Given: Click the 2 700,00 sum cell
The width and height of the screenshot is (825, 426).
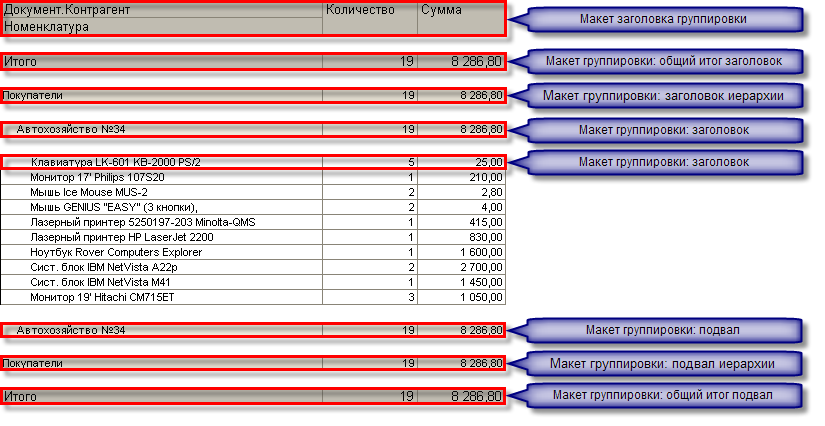Looking at the screenshot, I should [479, 268].
